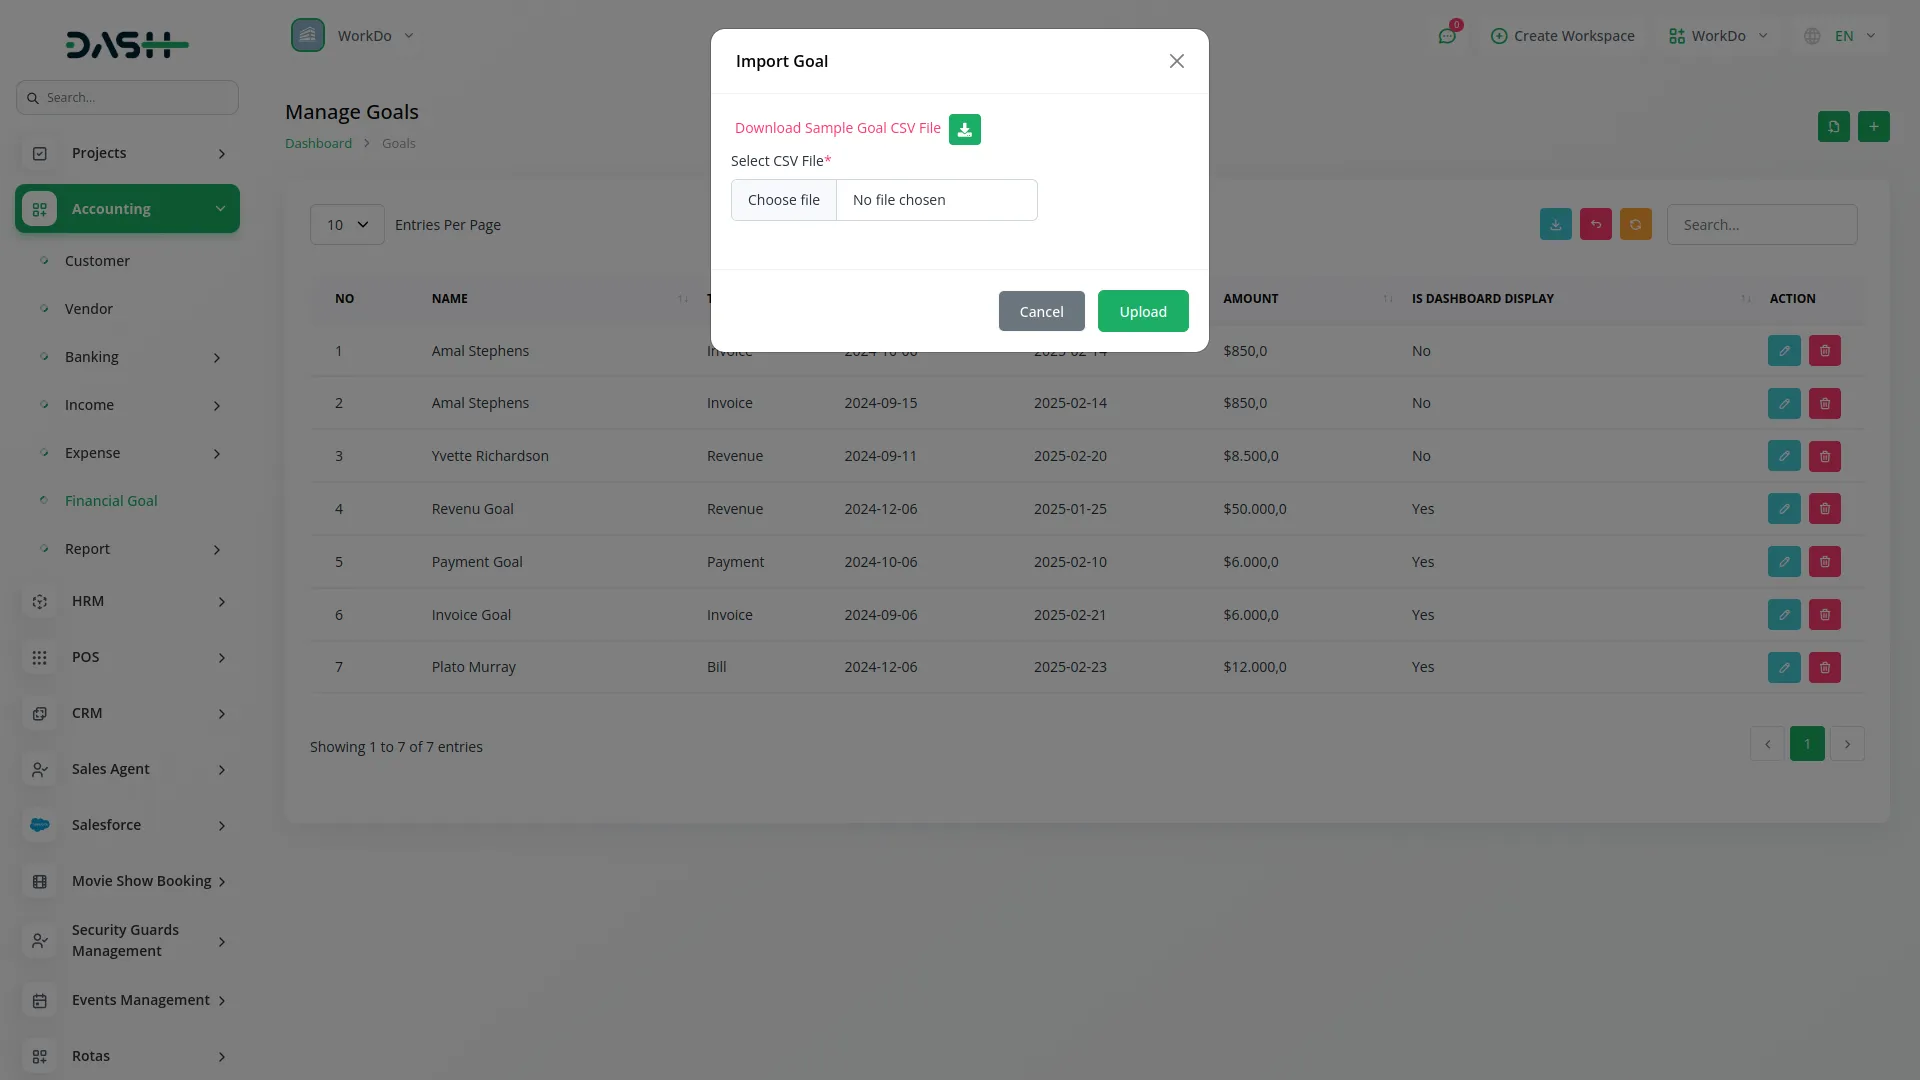
Task: Export goals using the teal download icon
Action: click(x=1555, y=224)
